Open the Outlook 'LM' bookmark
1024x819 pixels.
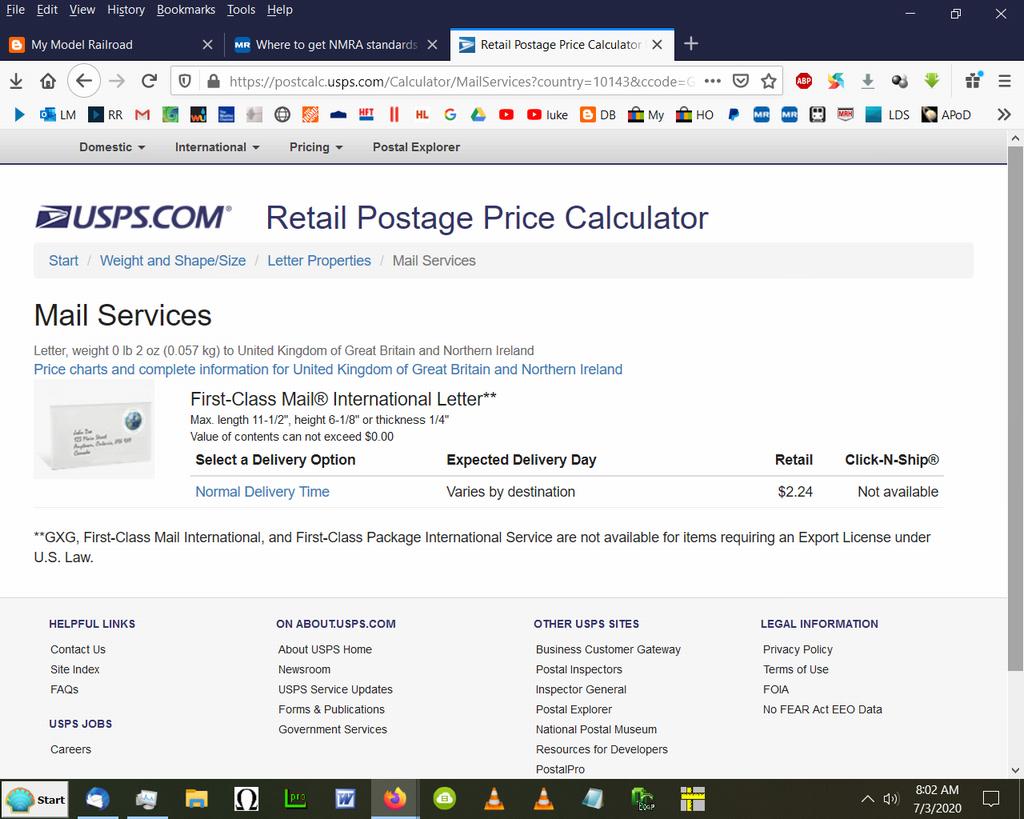click(x=57, y=115)
